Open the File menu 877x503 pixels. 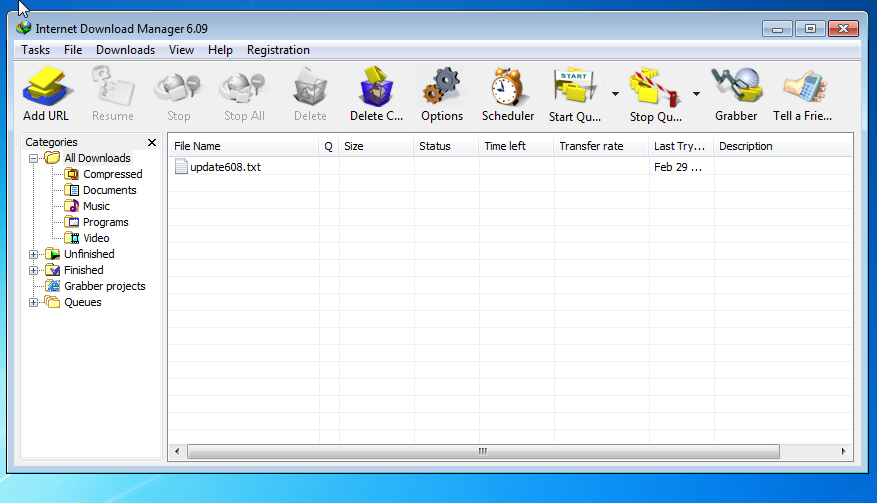[73, 50]
